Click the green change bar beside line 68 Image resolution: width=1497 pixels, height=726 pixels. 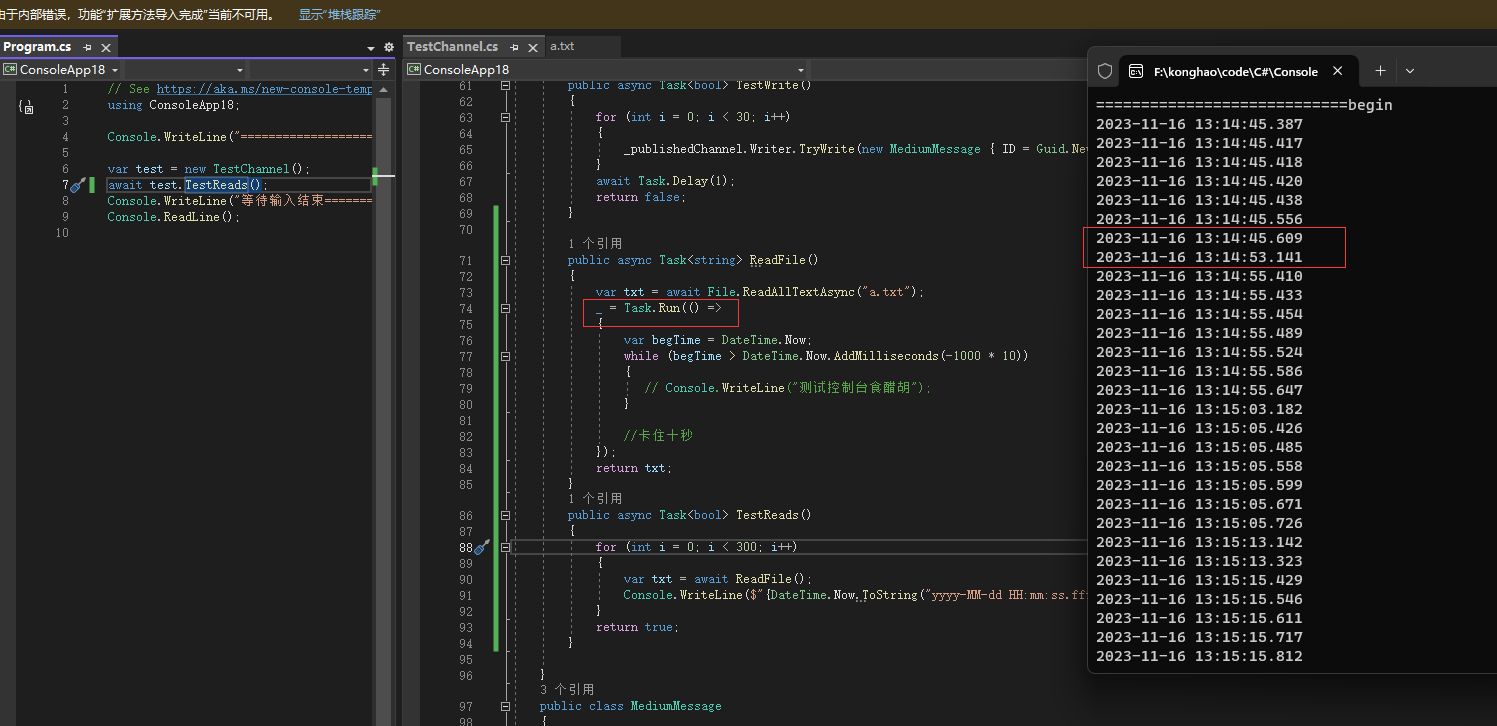[x=495, y=198]
